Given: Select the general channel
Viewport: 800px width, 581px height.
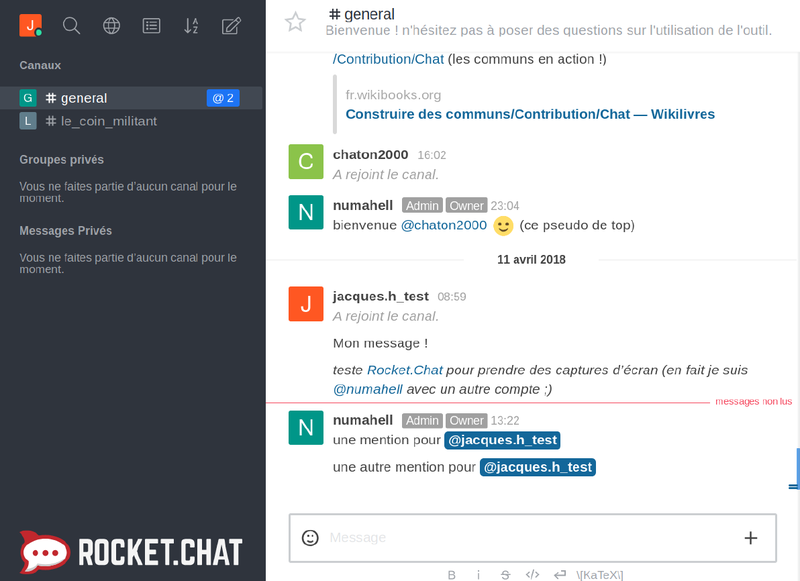Looking at the screenshot, I should (x=84, y=98).
